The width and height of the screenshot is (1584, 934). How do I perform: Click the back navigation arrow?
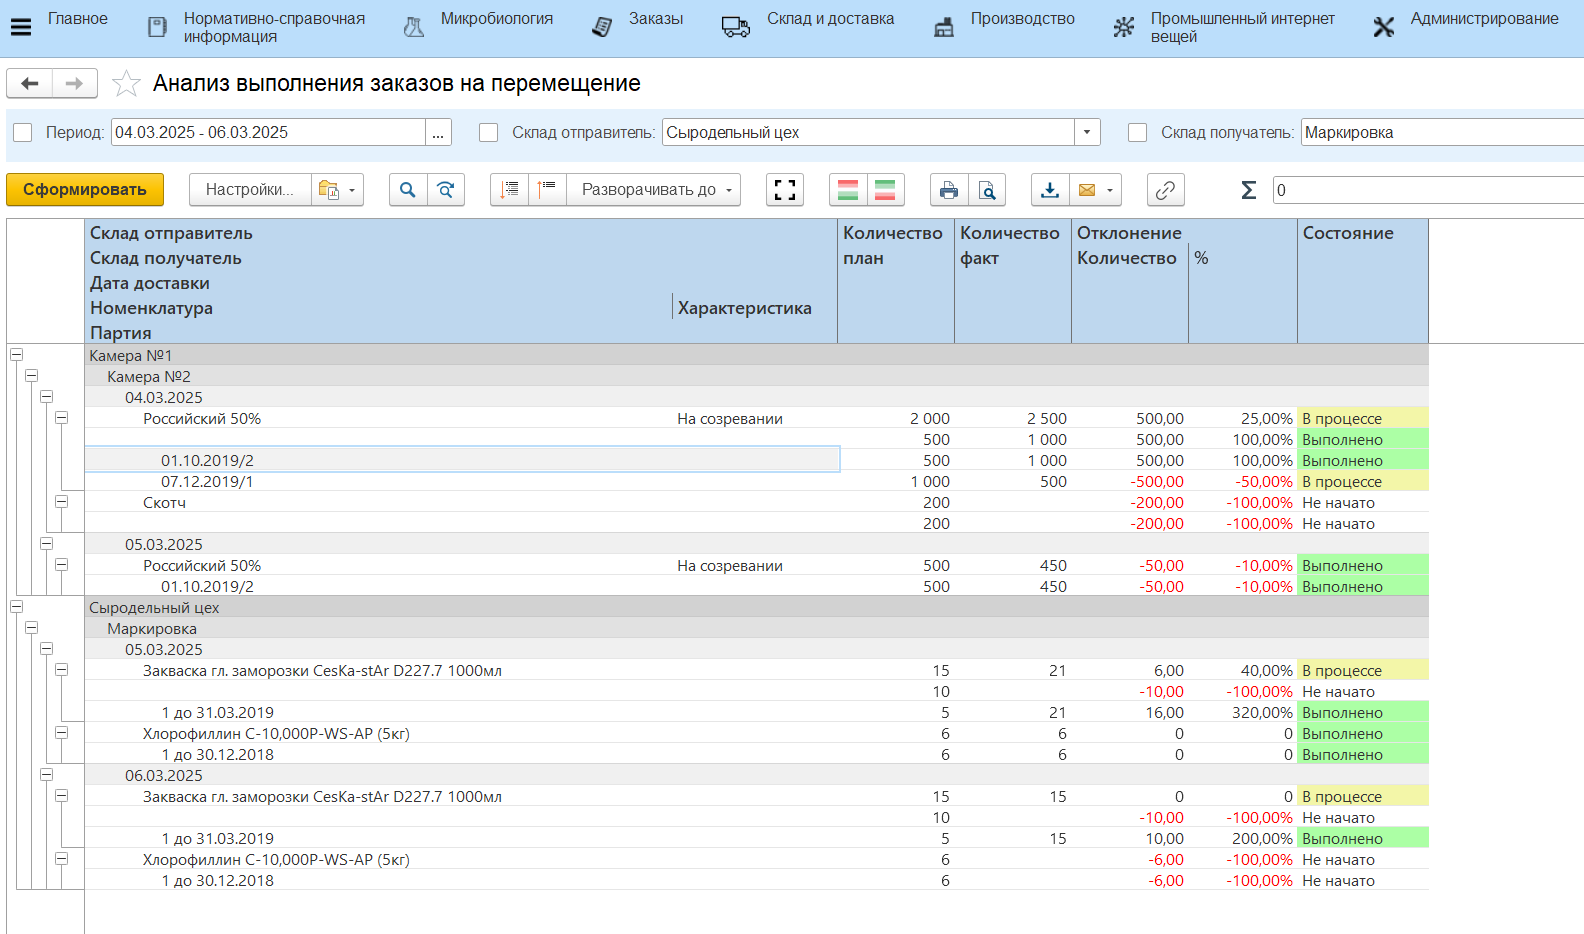[x=30, y=84]
